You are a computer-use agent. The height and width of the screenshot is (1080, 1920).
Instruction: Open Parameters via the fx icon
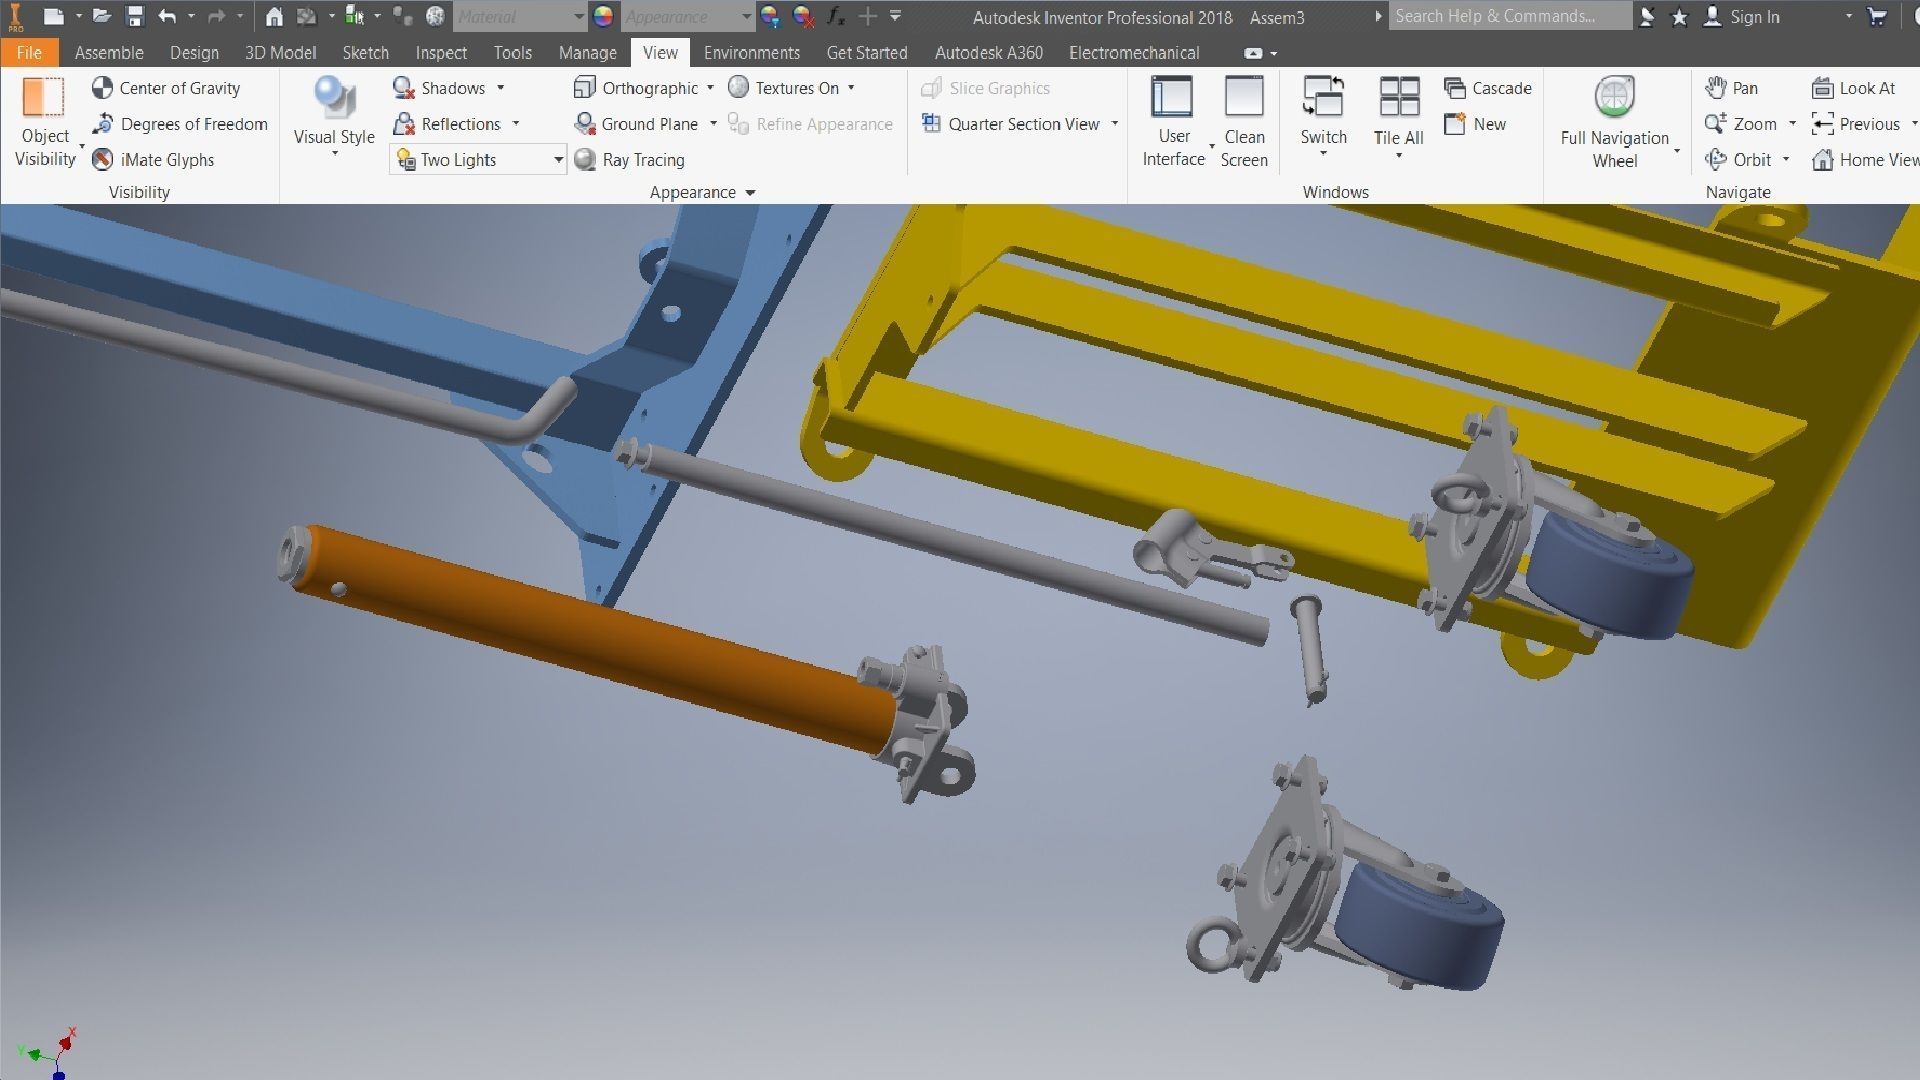point(836,16)
